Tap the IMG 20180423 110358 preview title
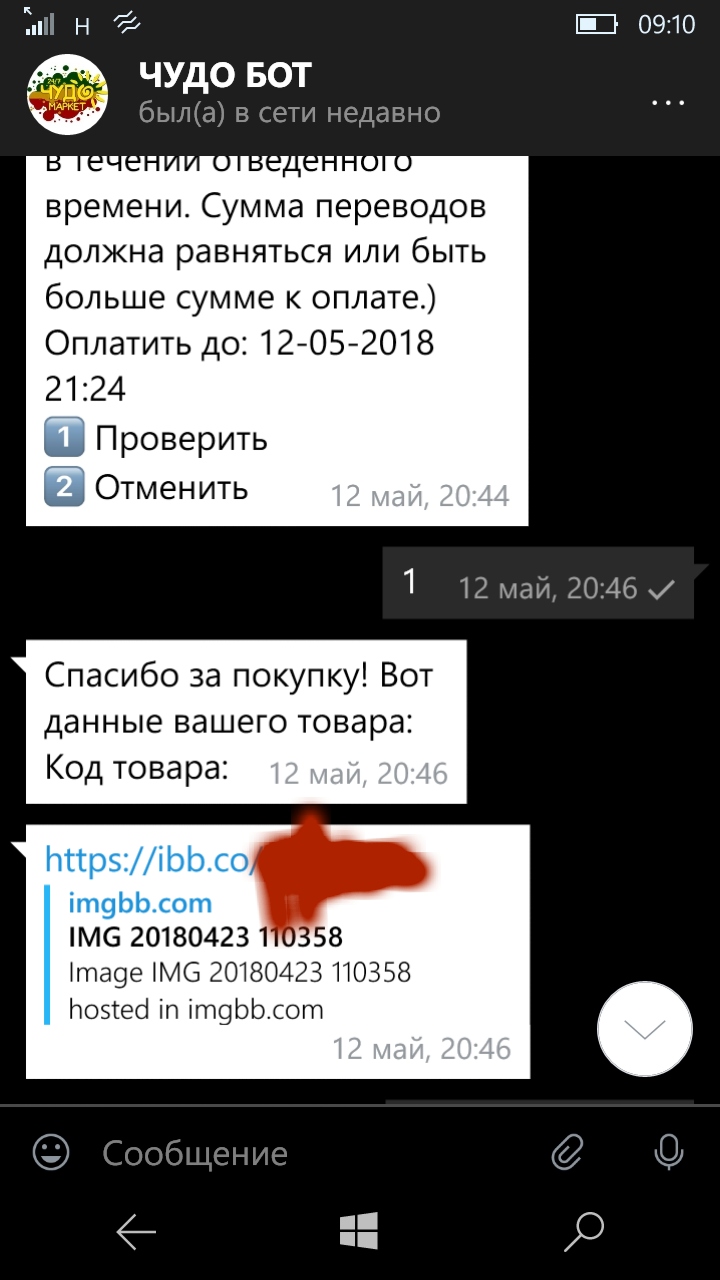Viewport: 720px width, 1280px height. tap(205, 937)
